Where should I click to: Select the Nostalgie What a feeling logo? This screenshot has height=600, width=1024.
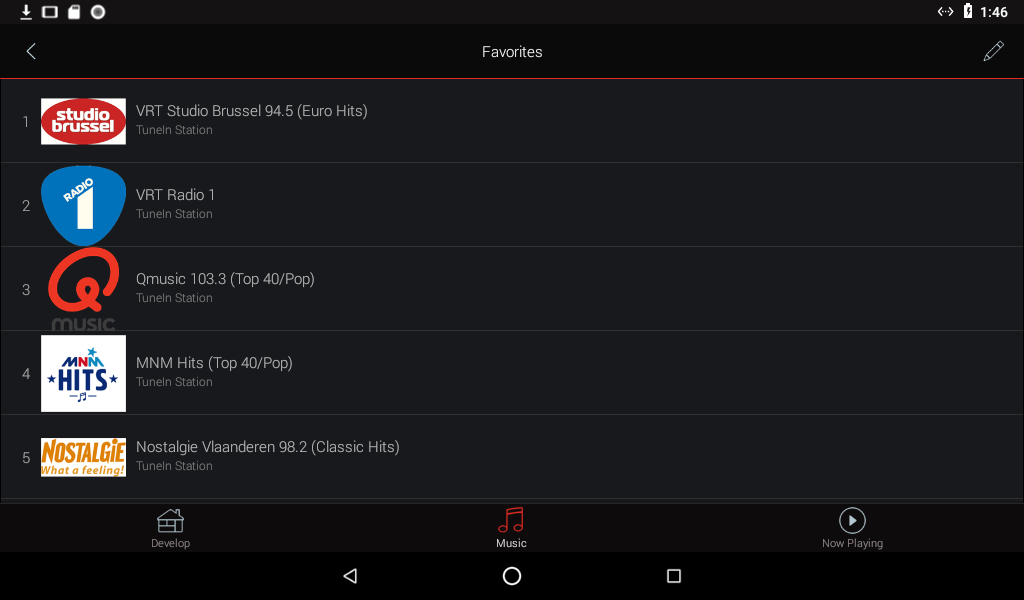[84, 457]
